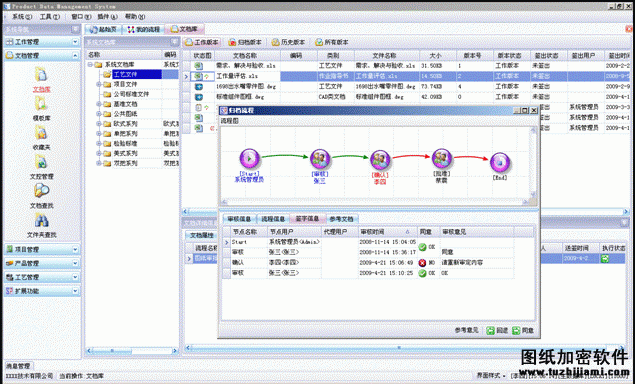
Task: Expand the 产品管理 navigation group
Action: click(x=75, y=264)
